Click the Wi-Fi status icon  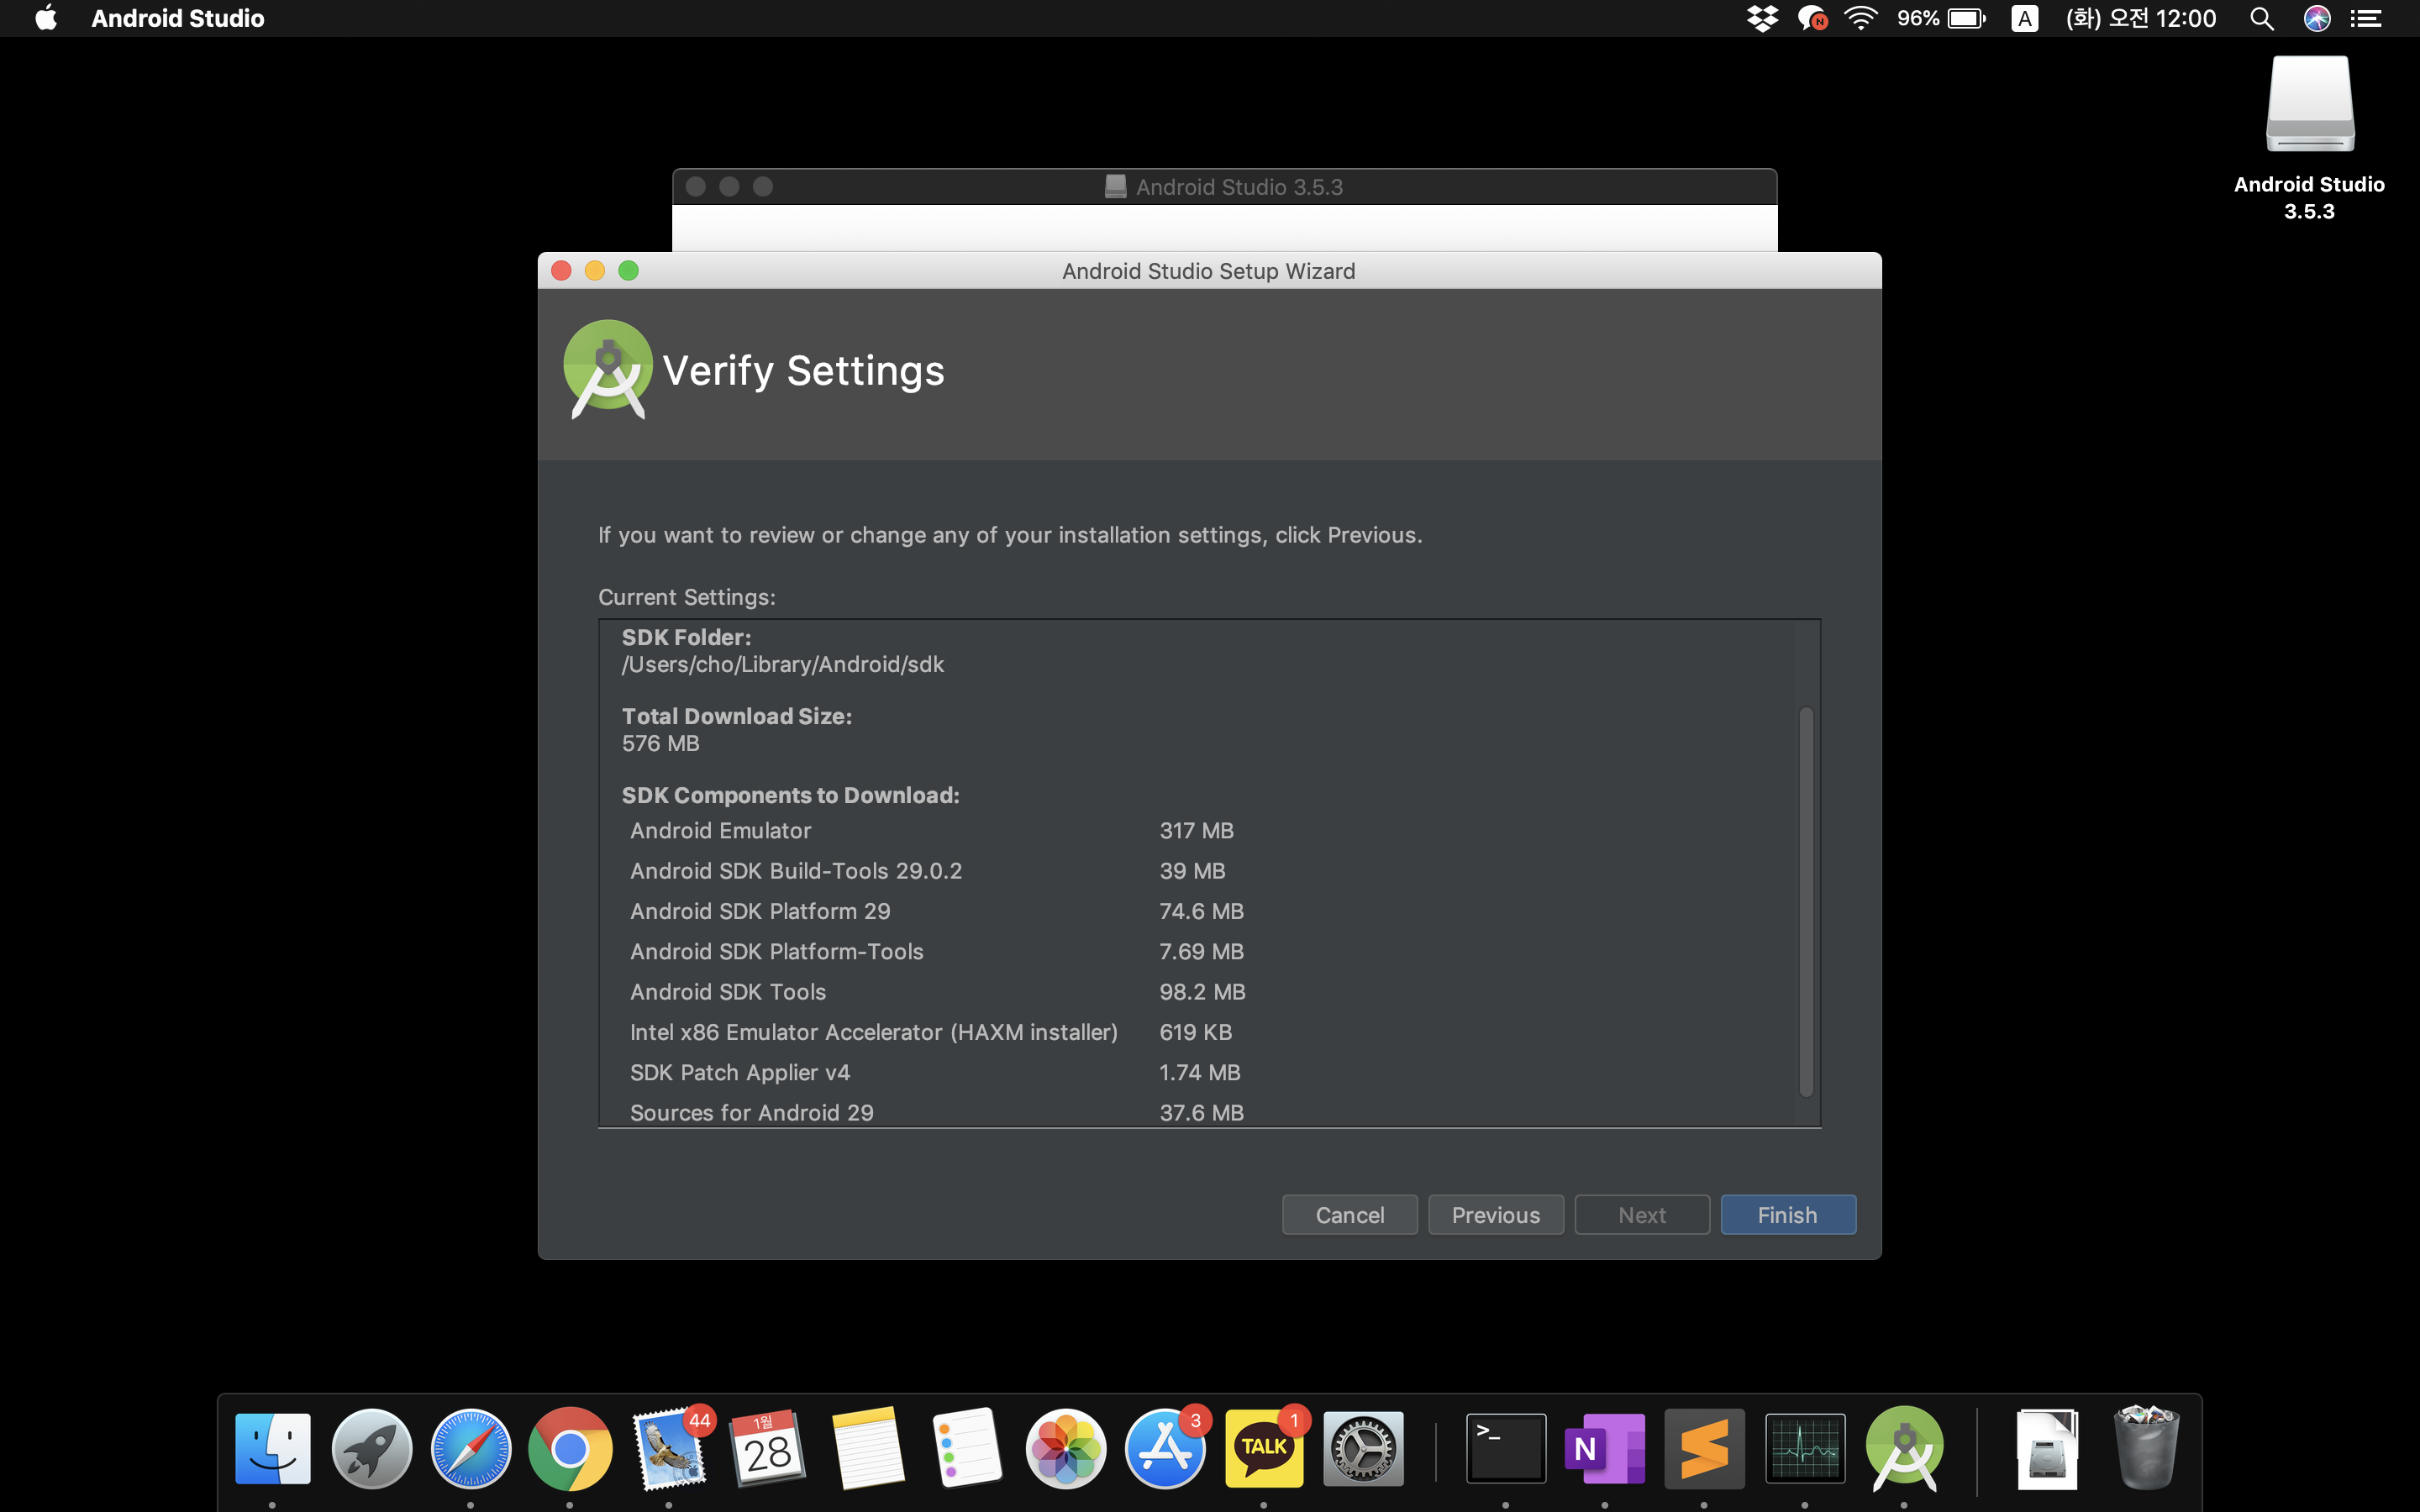(x=1860, y=18)
